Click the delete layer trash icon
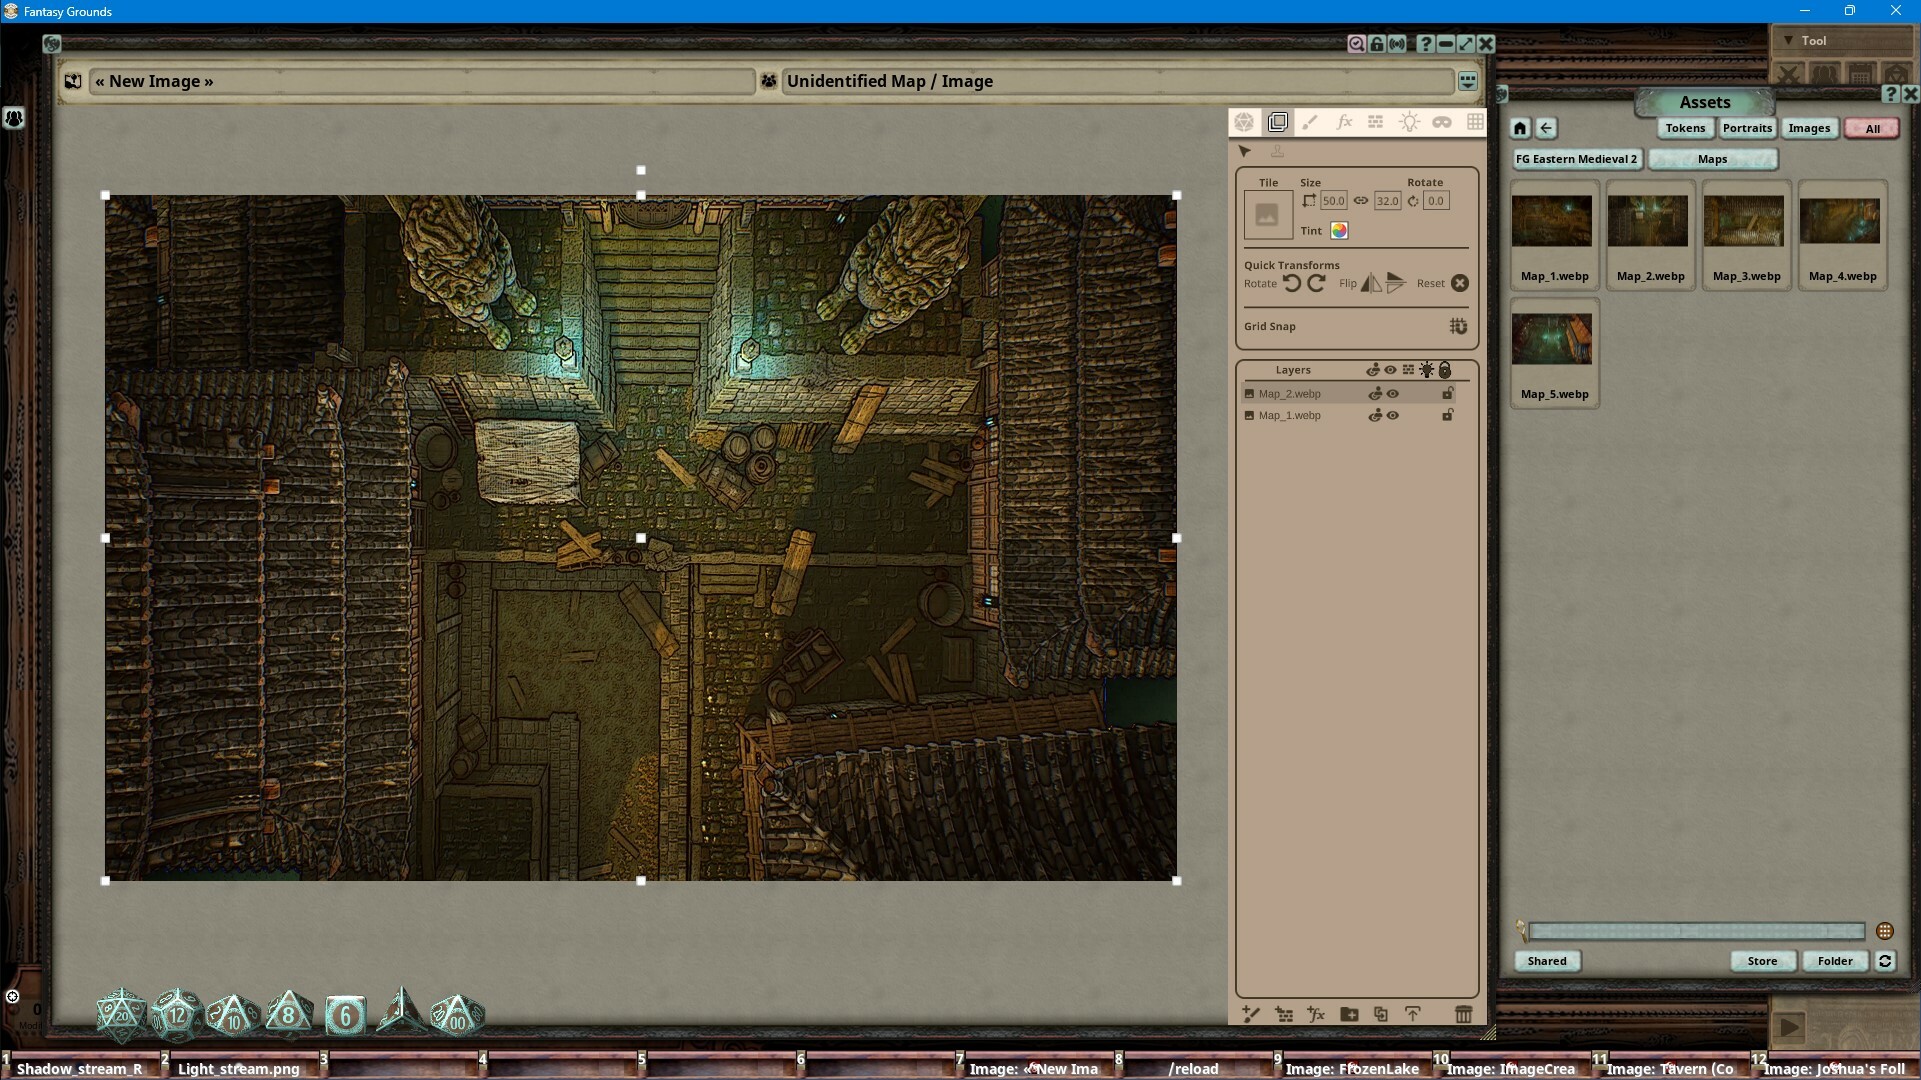This screenshot has height=1080, width=1921. 1463,1014
